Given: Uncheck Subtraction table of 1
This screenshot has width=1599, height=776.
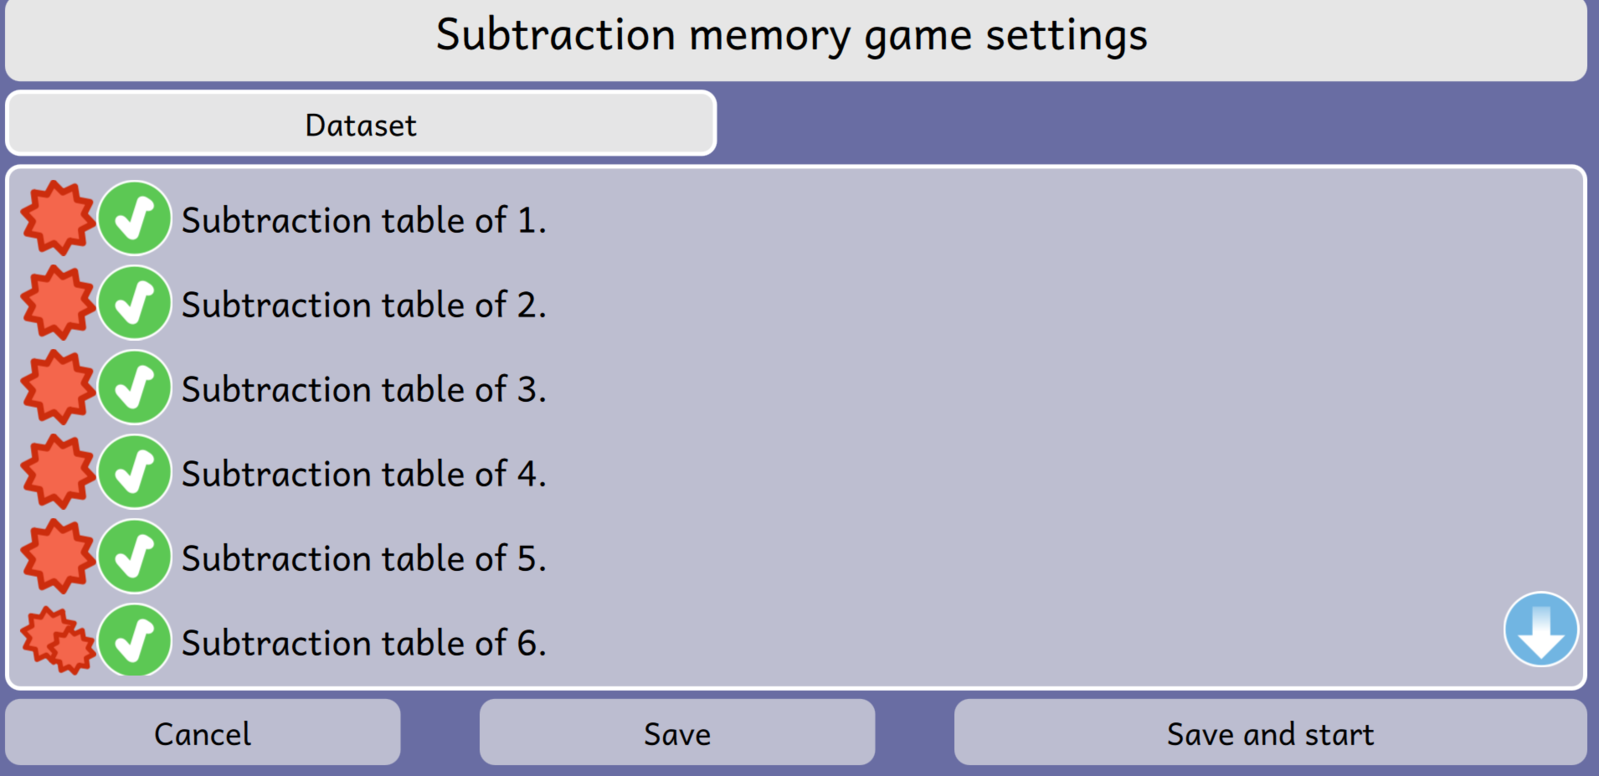Looking at the screenshot, I should click(135, 218).
